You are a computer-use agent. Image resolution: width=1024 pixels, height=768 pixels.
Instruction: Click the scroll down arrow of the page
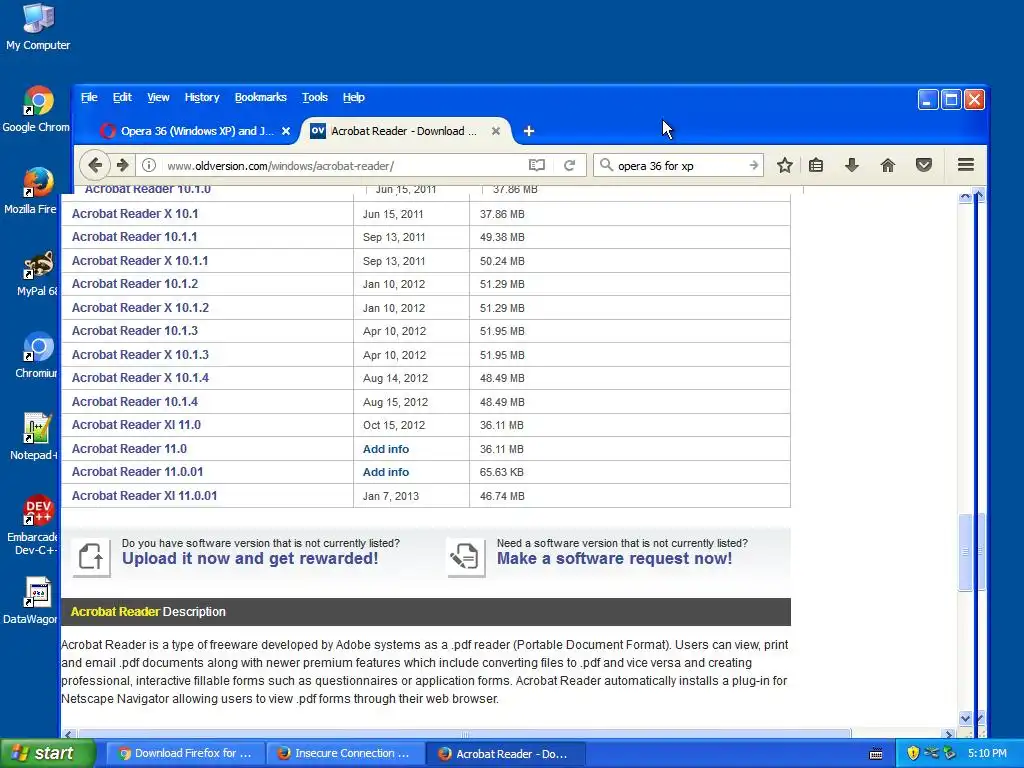point(965,718)
